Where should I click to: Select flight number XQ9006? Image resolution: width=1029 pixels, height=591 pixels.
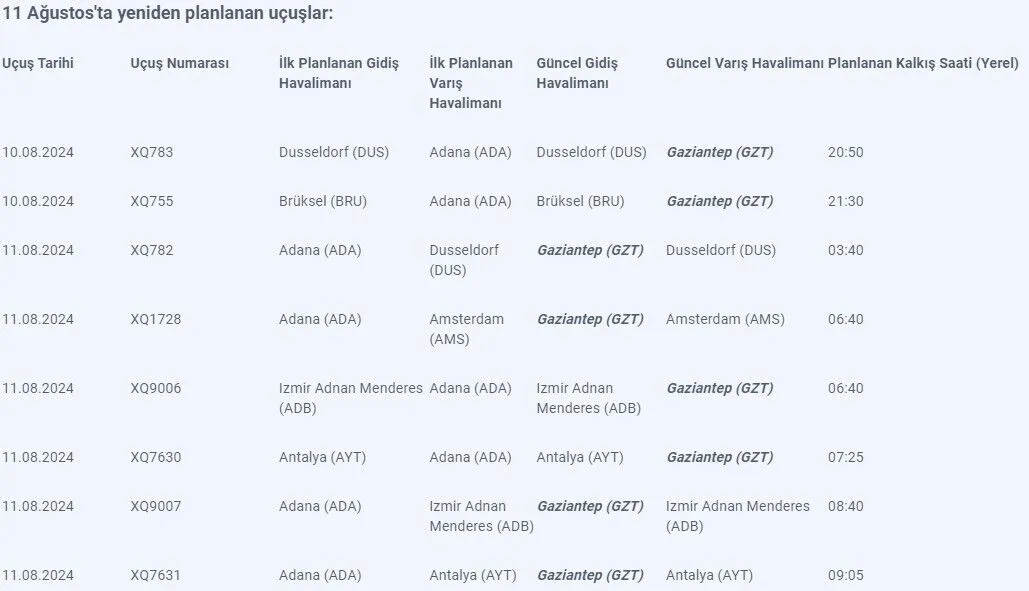(x=156, y=388)
